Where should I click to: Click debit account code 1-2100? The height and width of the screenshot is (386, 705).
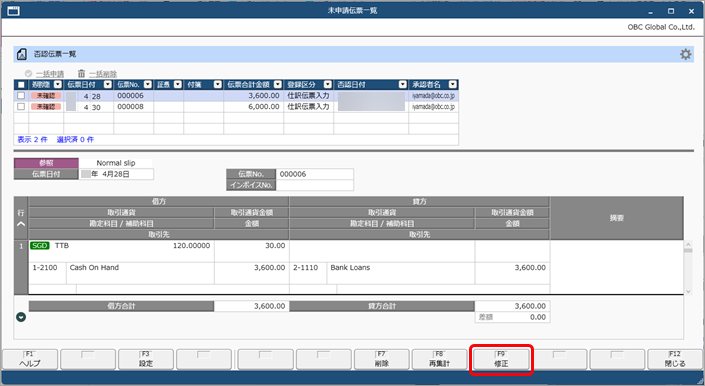[x=45, y=267]
